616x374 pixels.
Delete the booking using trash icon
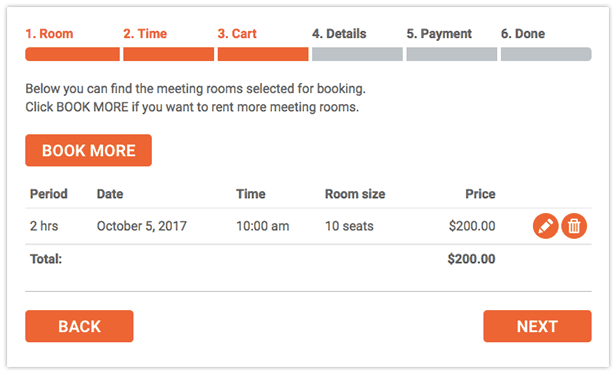[x=574, y=226]
